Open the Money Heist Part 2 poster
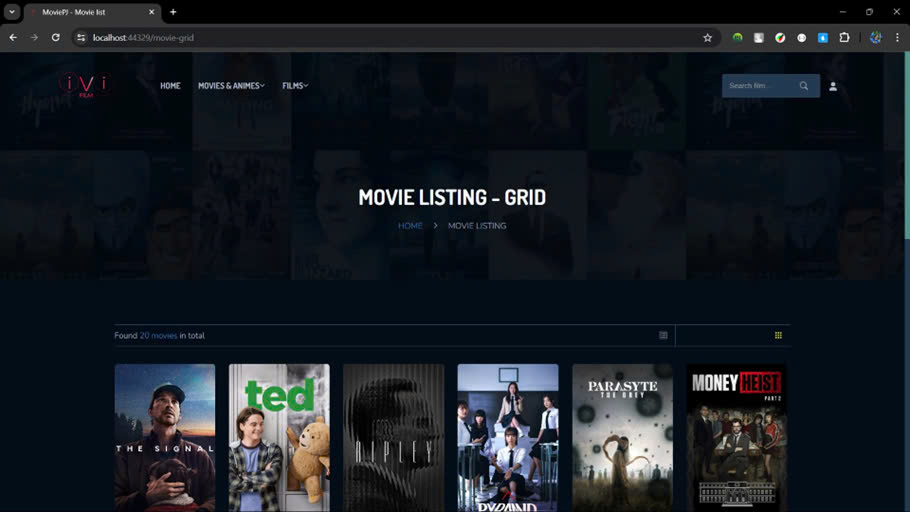The image size is (910, 512). (737, 438)
